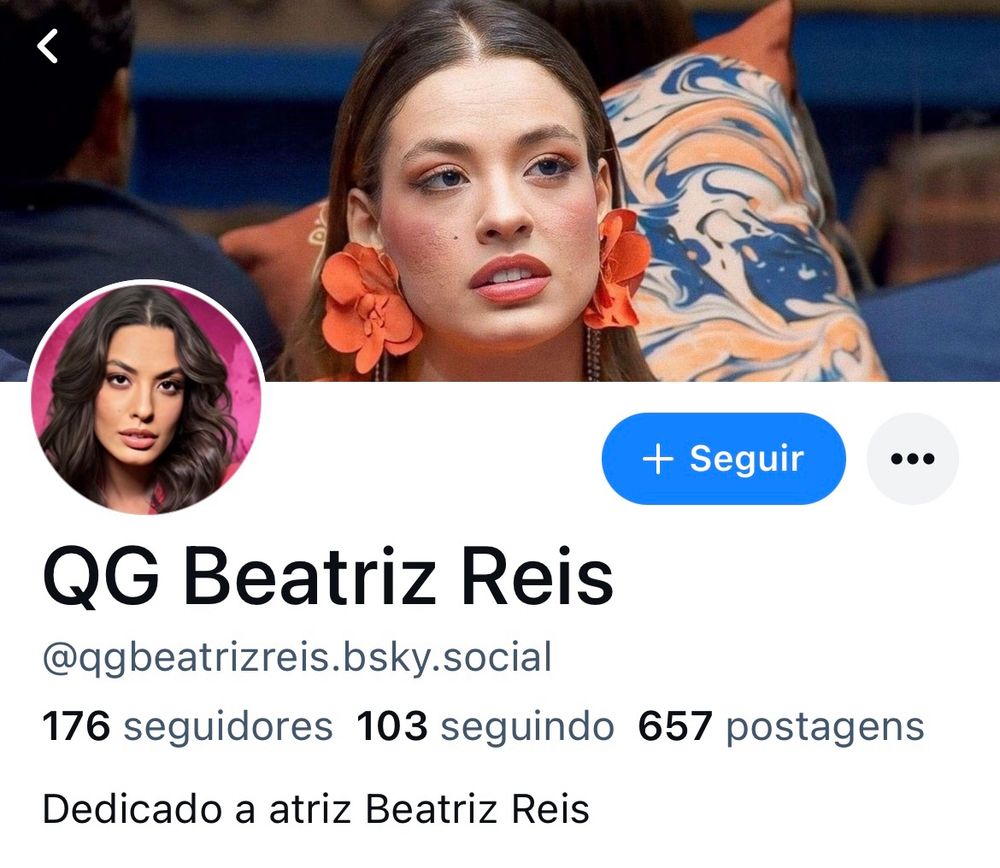Tap the 657 postagens count
This screenshot has width=1000, height=868.
point(781,726)
